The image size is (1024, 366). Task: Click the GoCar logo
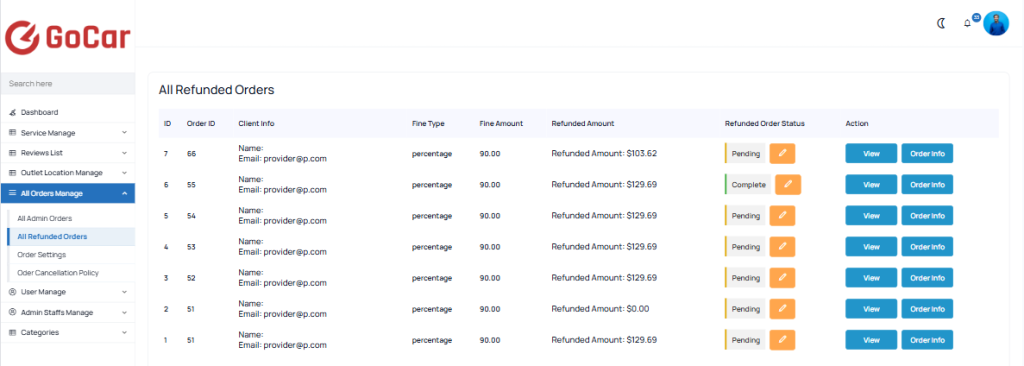[67, 37]
